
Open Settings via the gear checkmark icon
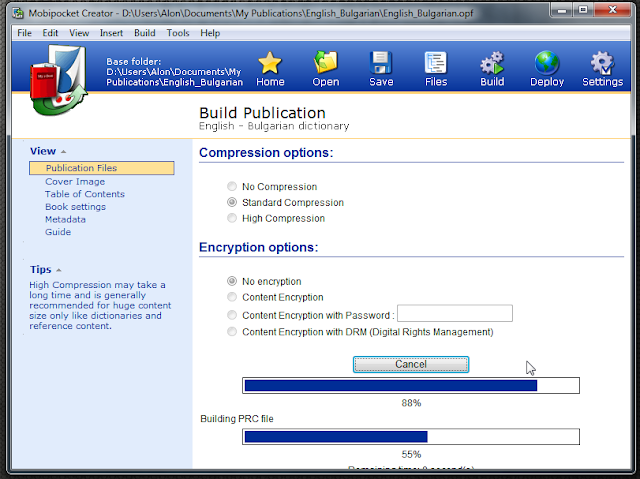tap(602, 63)
